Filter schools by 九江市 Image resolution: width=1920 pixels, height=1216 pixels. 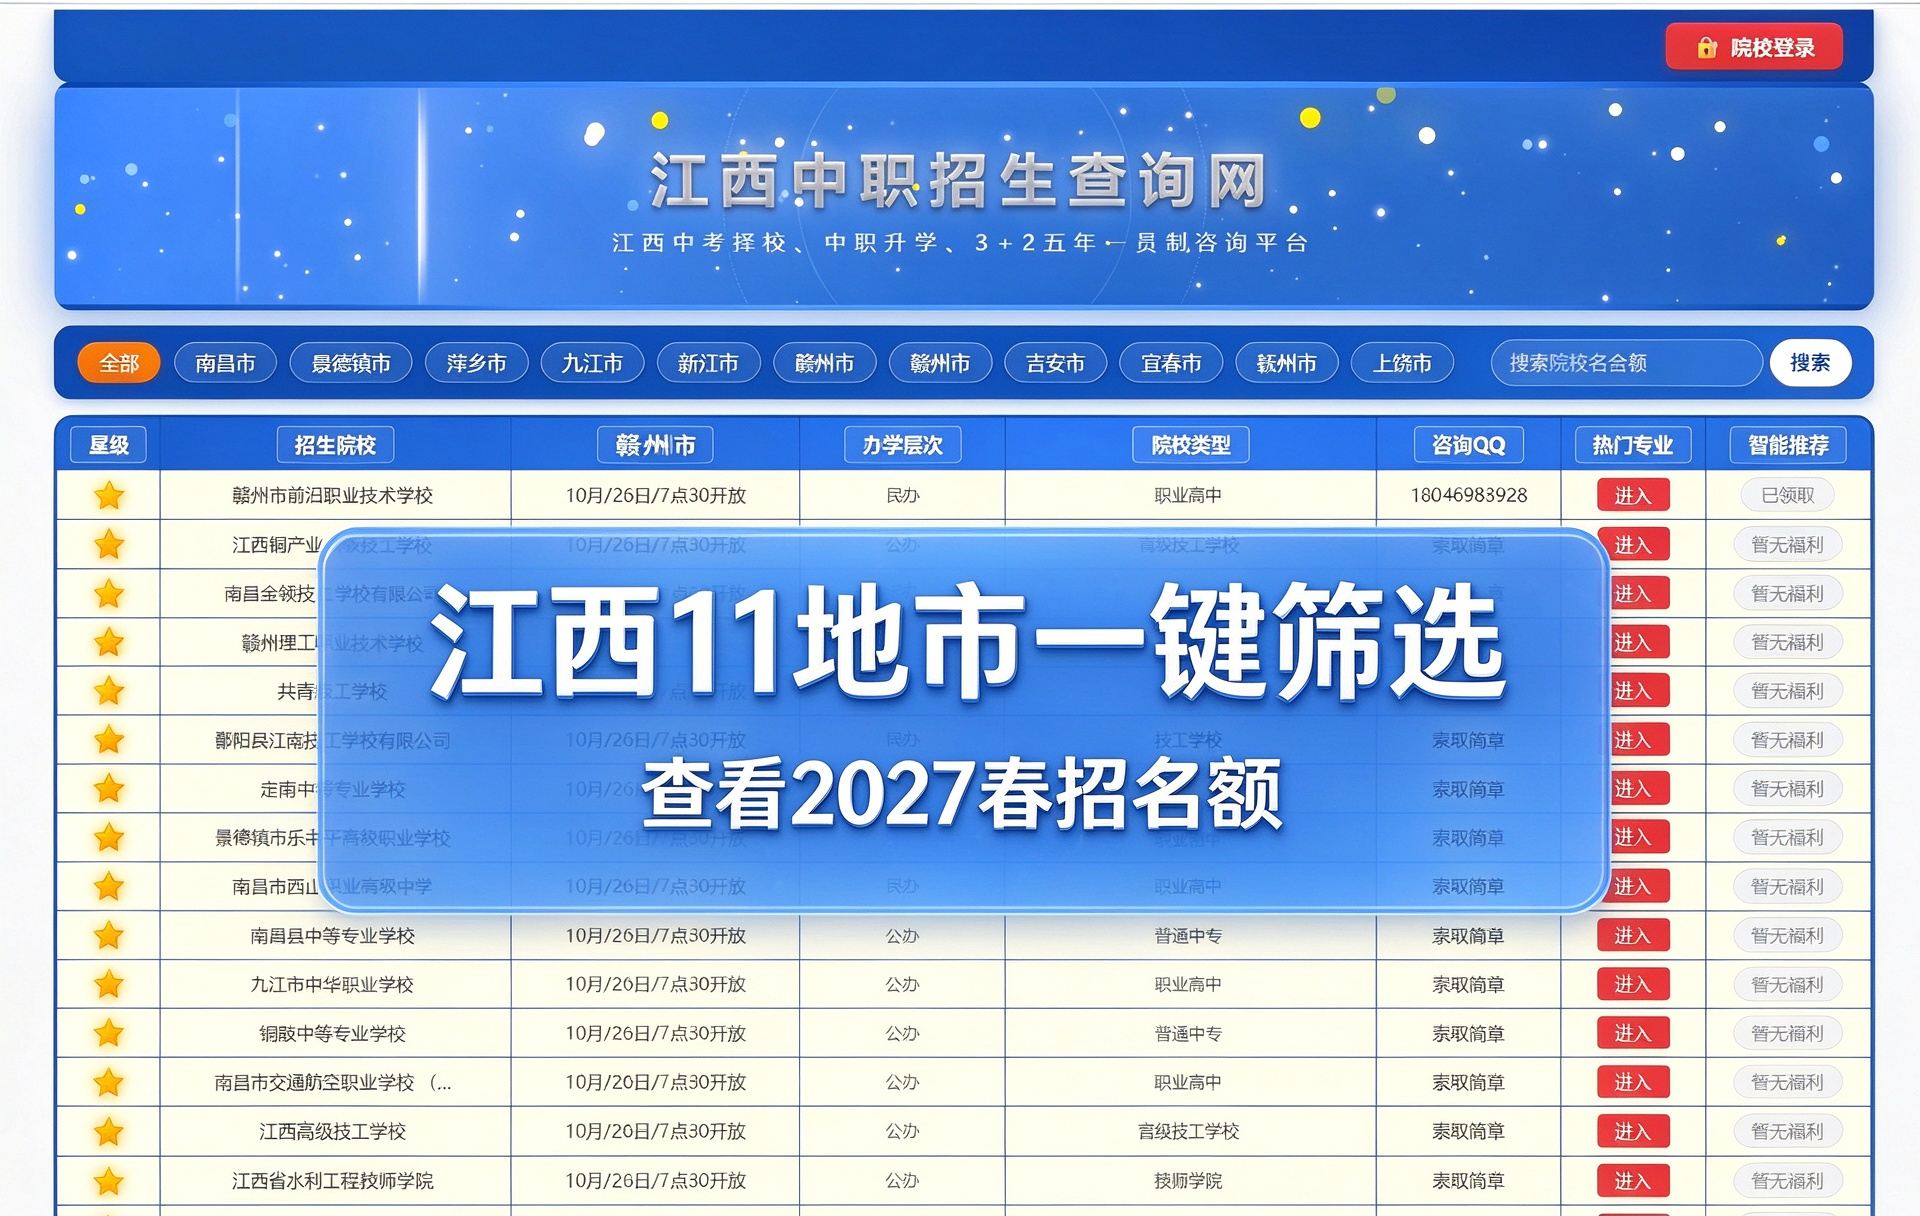pos(592,363)
